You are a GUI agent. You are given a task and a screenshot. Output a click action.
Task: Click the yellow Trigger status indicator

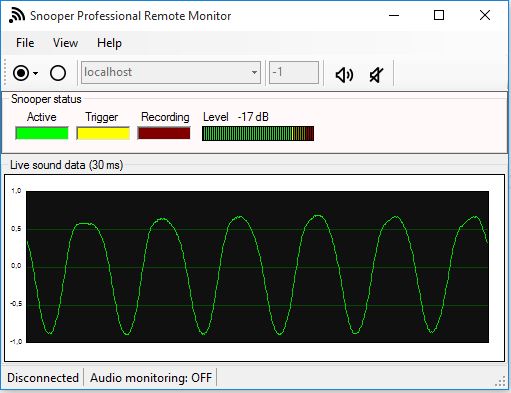[x=103, y=133]
